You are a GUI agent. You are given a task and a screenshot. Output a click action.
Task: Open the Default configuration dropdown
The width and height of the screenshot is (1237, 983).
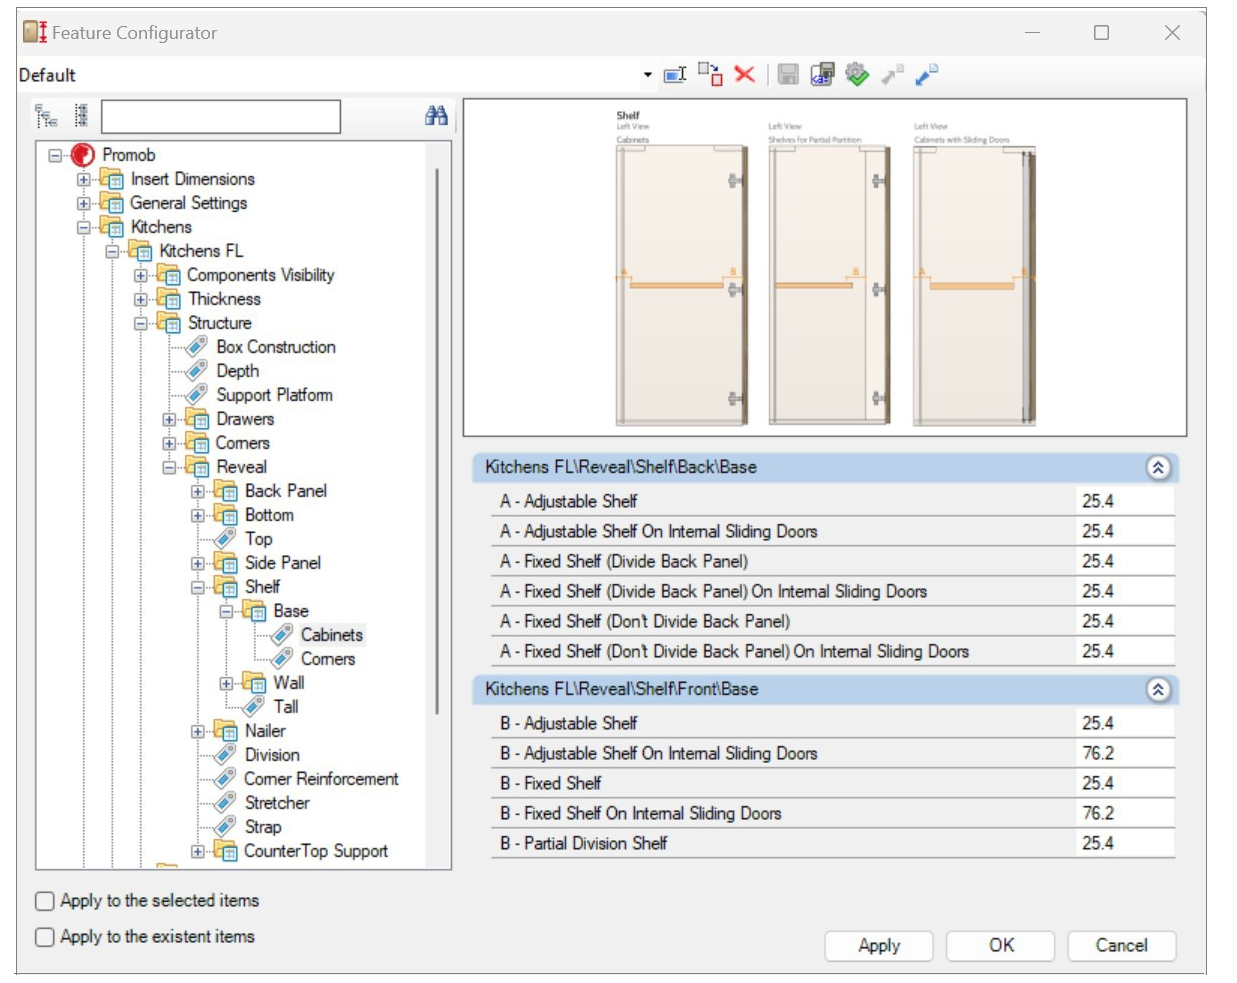click(647, 75)
